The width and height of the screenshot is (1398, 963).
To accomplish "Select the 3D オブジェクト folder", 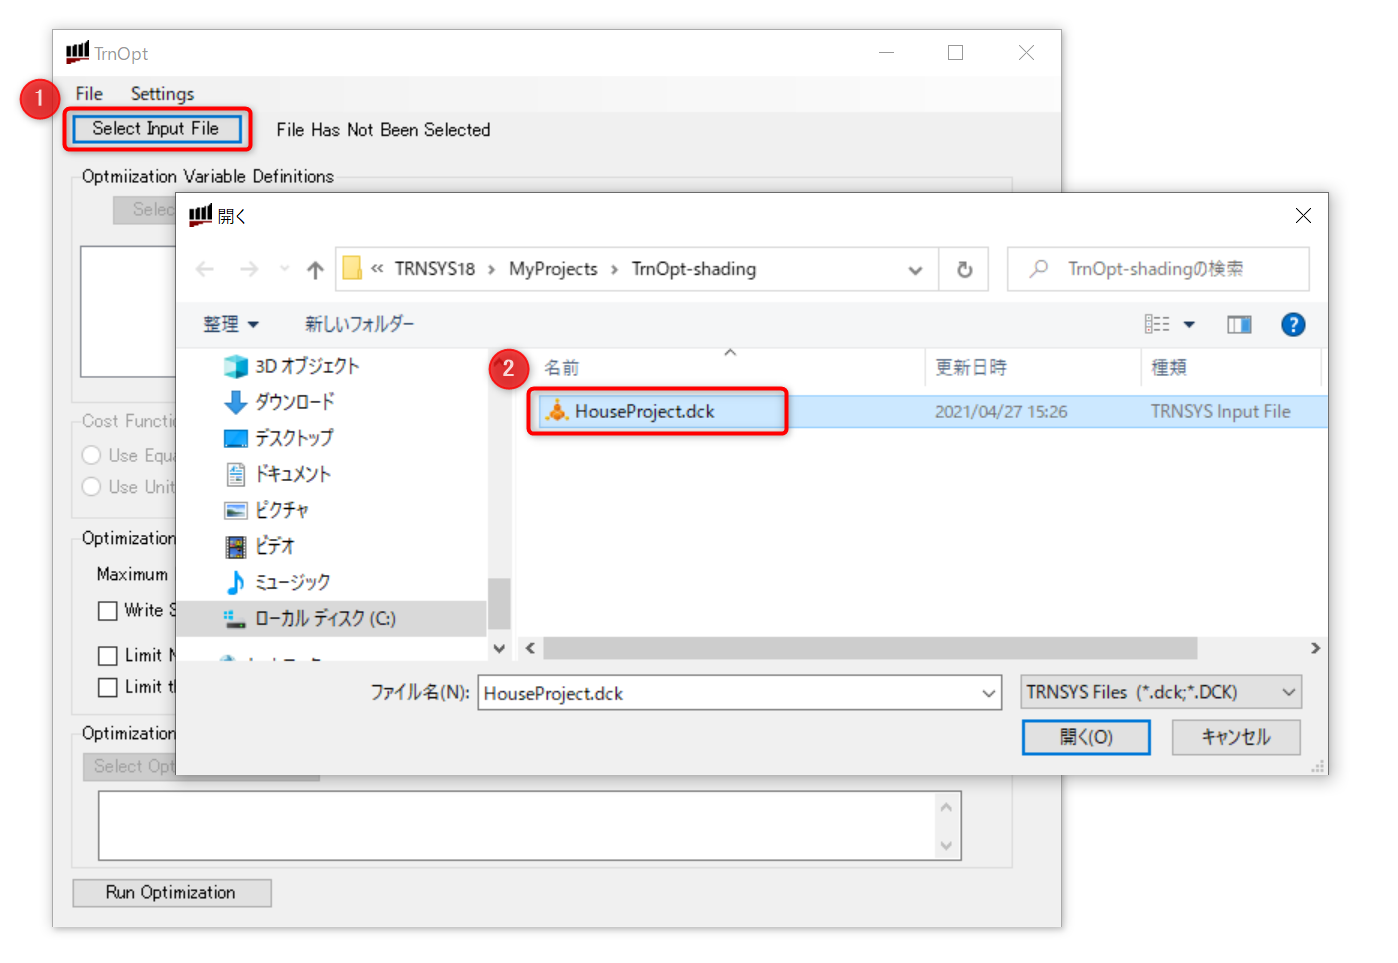I will click(306, 366).
